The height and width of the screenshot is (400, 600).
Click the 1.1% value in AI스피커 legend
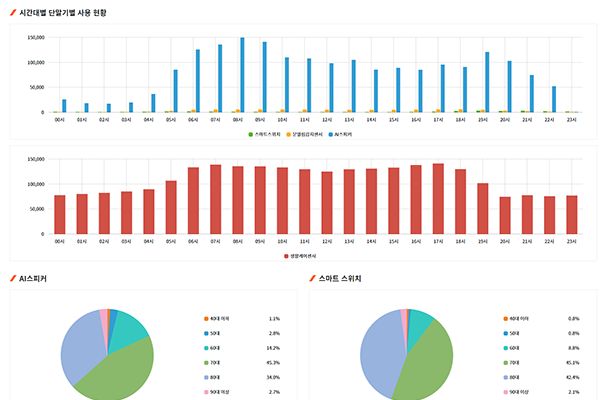[x=274, y=318]
